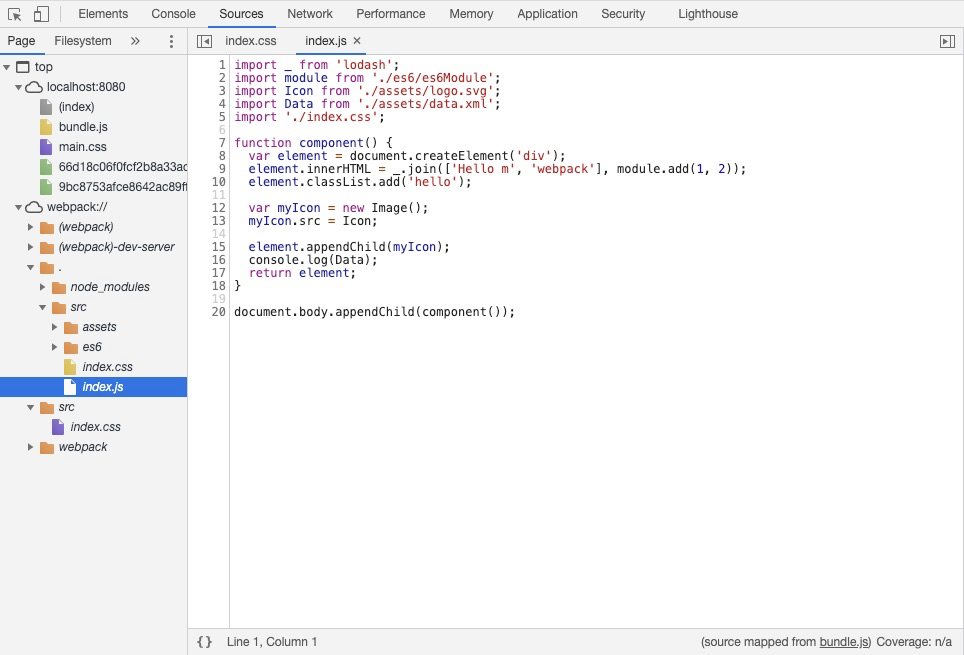Screen dimensions: 964x655
Task: Expand the (webpack)-dev-server folder
Action: coord(30,247)
